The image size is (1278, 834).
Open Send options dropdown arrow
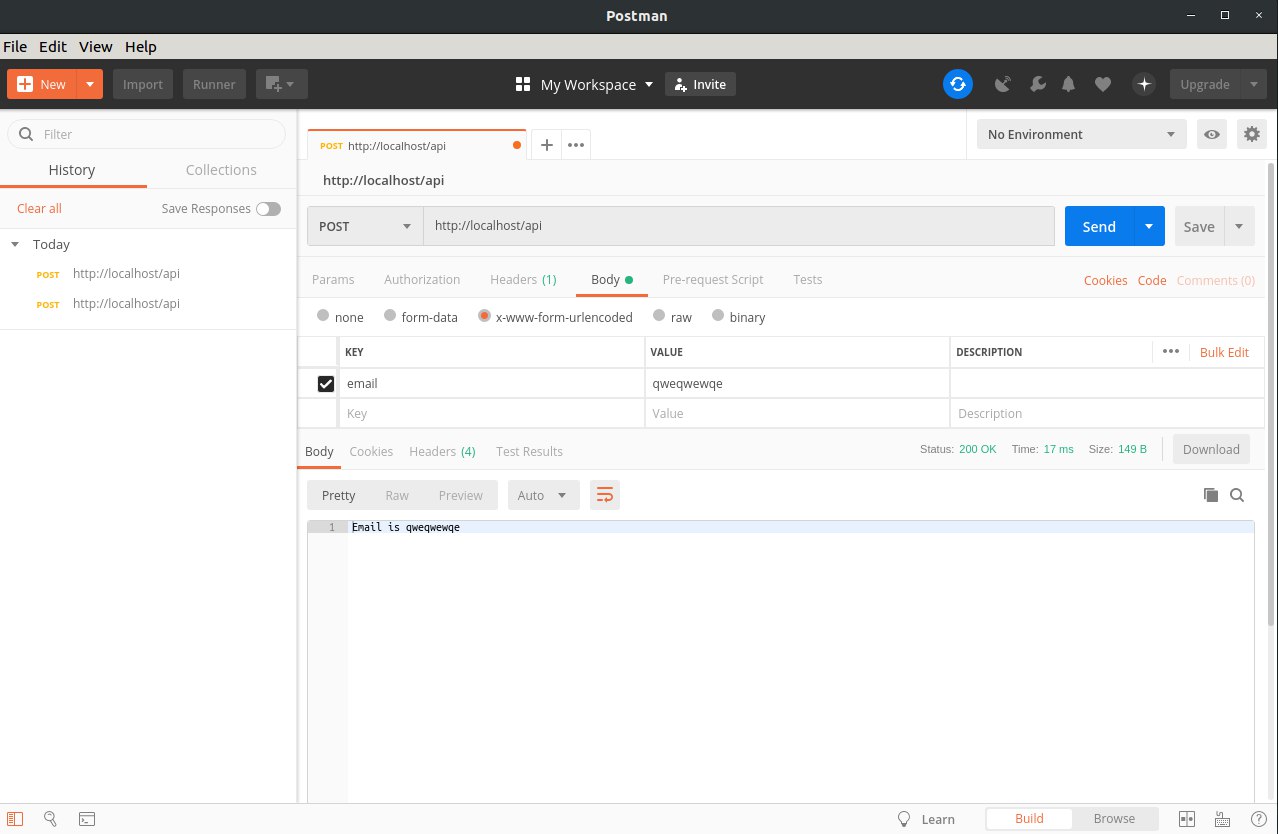(x=1149, y=226)
